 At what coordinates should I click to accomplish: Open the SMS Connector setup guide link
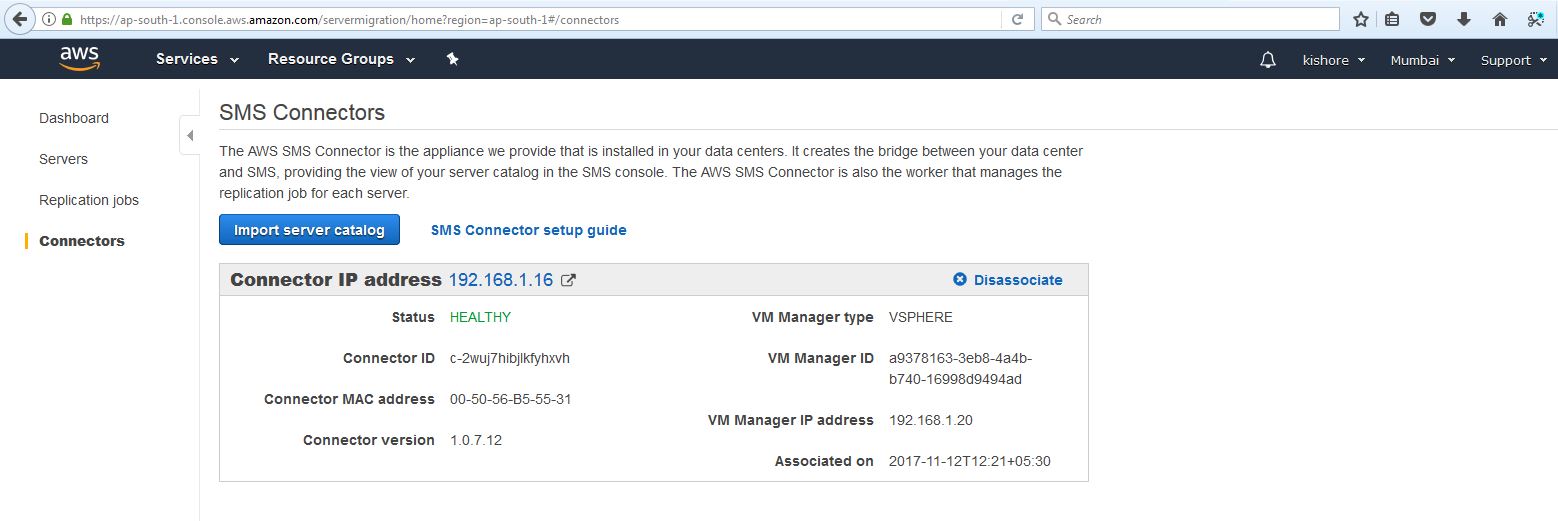[528, 230]
